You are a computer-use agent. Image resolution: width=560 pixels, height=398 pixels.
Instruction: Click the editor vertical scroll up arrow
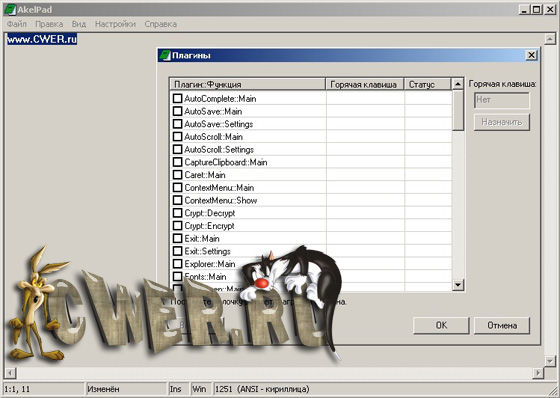pyautogui.click(x=549, y=39)
